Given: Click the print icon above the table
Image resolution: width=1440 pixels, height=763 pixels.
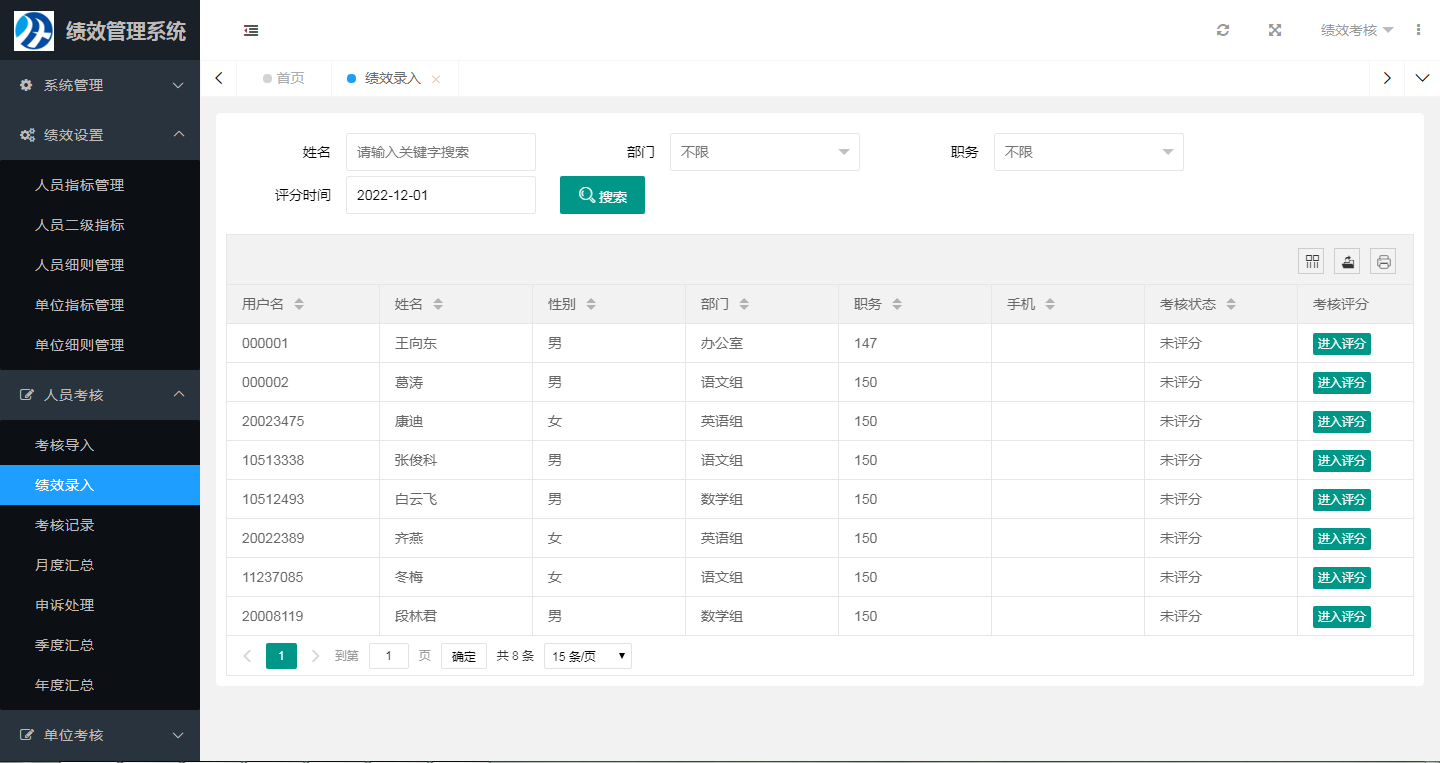Looking at the screenshot, I should tap(1383, 262).
